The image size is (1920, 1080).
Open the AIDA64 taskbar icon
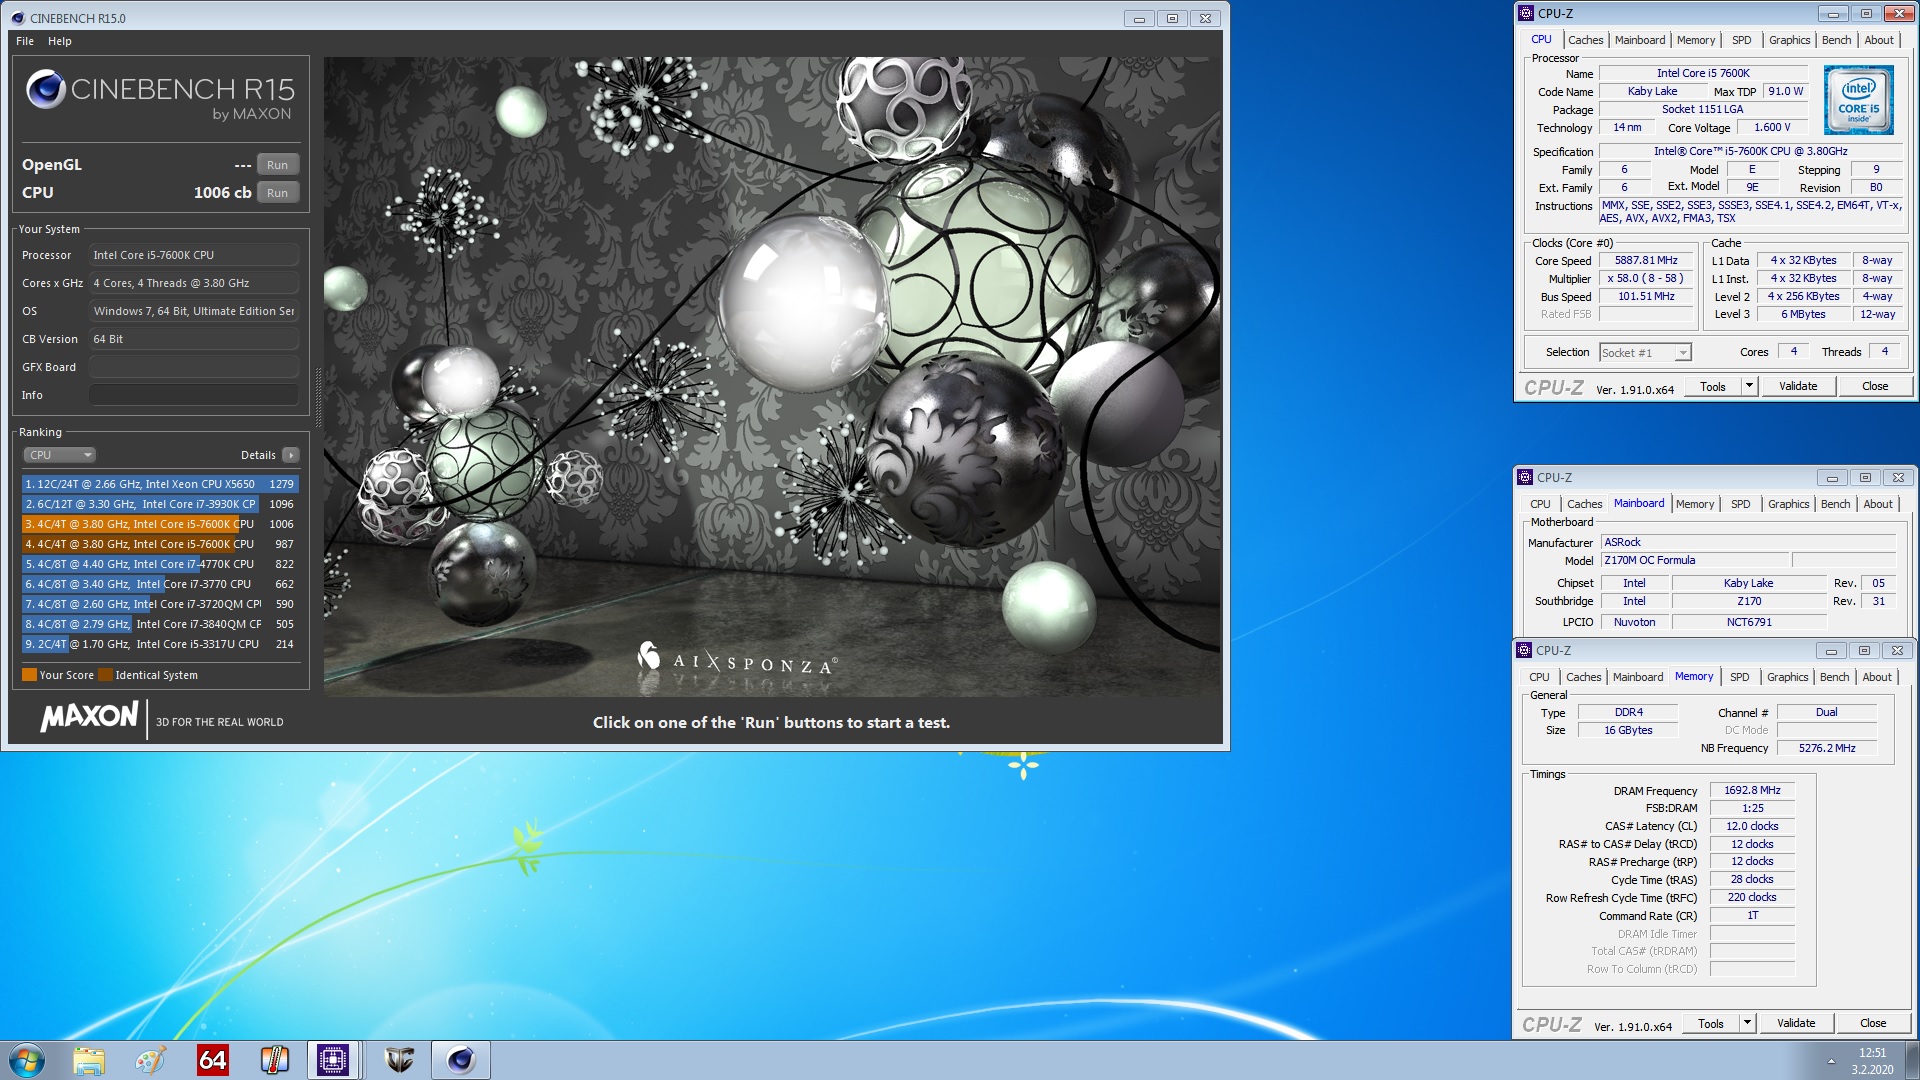(212, 1060)
